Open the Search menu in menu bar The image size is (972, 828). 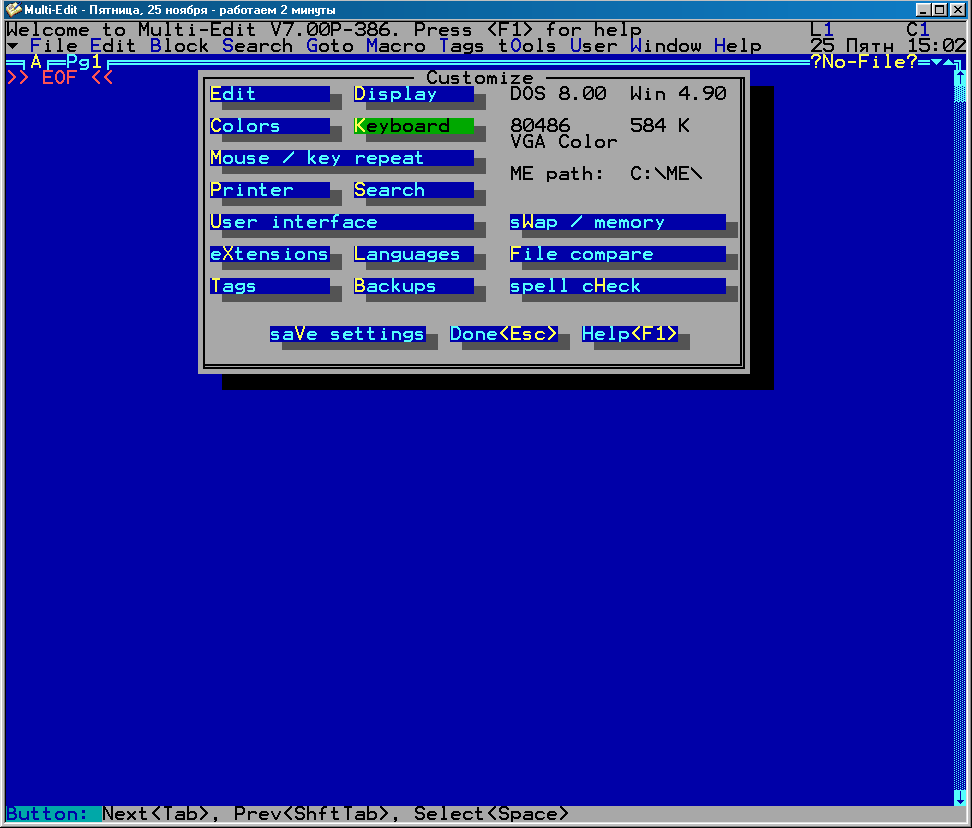[257, 46]
